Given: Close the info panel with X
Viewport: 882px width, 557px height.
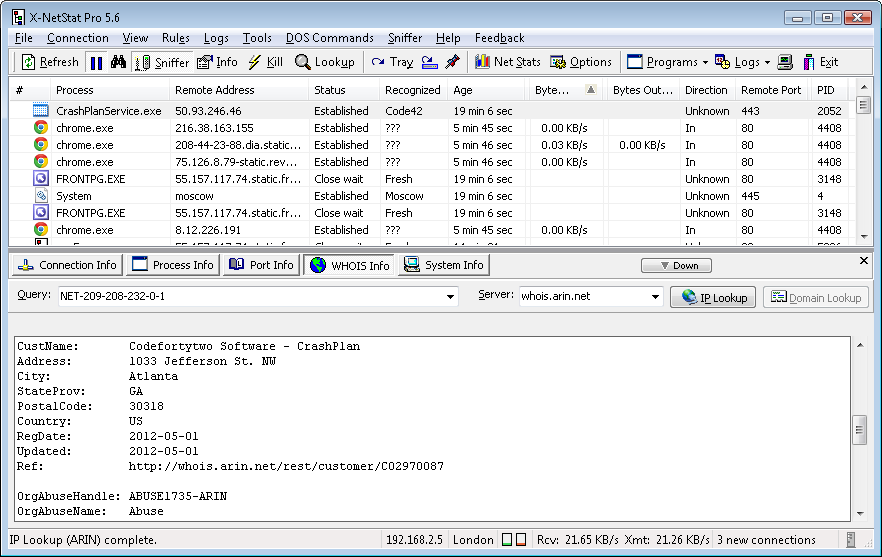Looking at the screenshot, I should point(864,260).
